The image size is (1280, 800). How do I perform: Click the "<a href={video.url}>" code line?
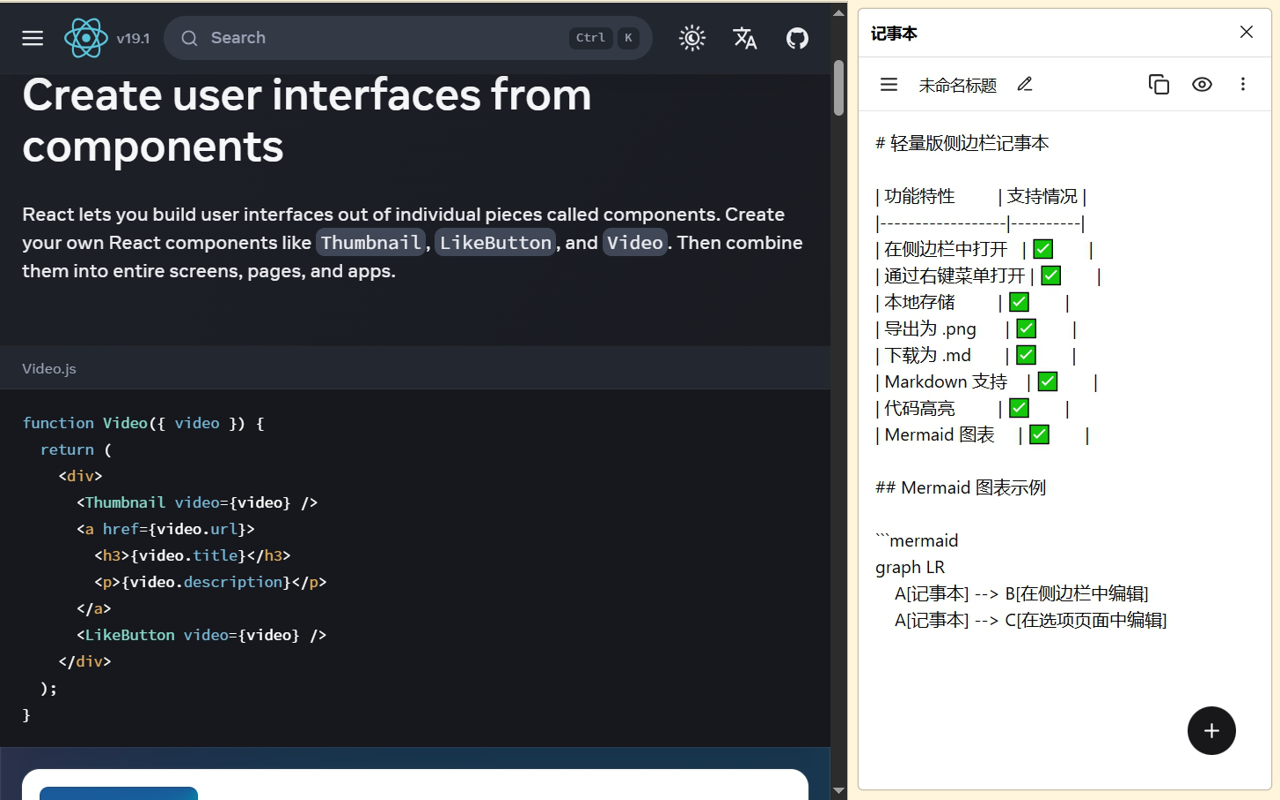click(x=166, y=529)
